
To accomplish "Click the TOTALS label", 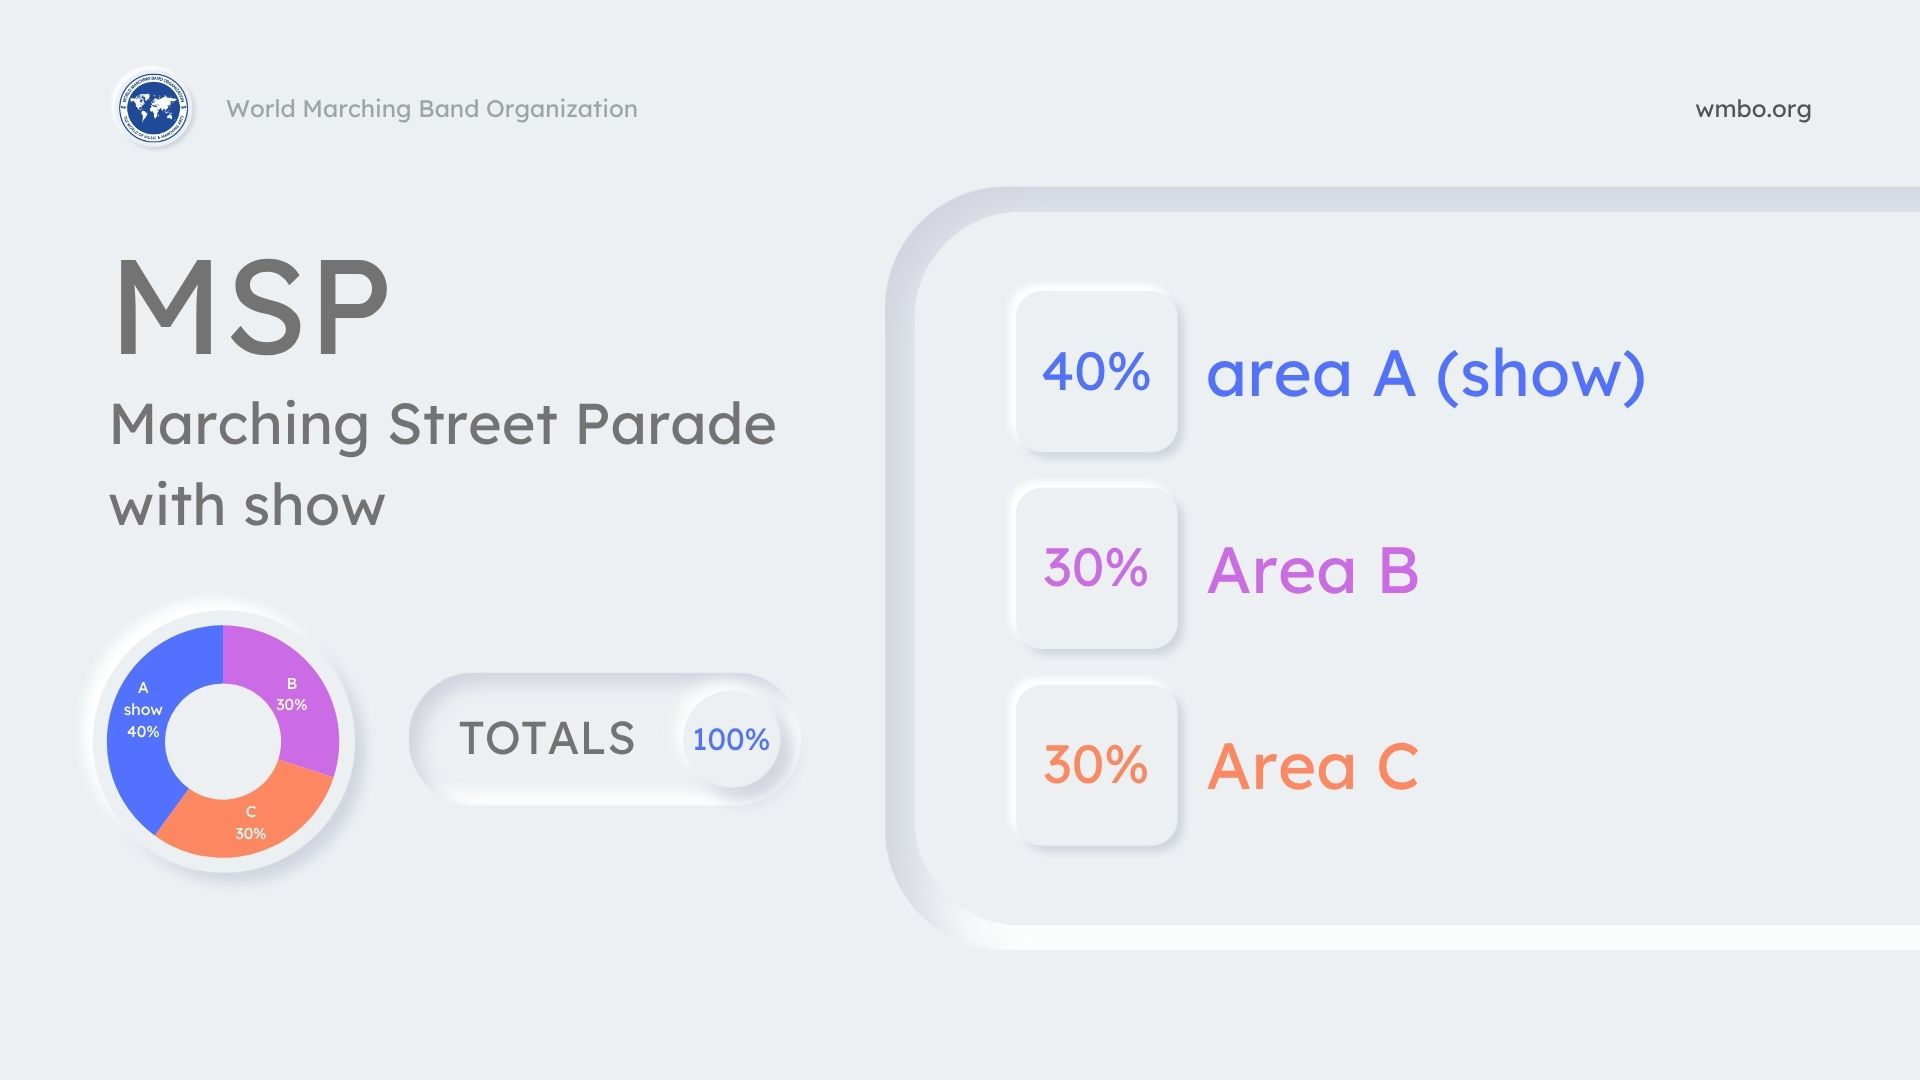I will 547,739.
